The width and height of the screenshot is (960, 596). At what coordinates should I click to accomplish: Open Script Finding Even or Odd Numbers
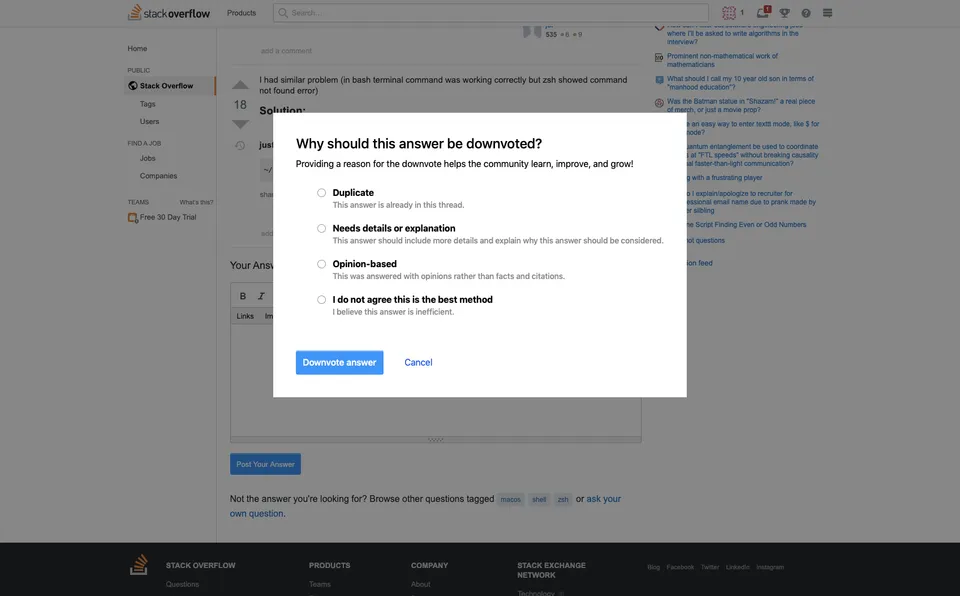pos(746,225)
